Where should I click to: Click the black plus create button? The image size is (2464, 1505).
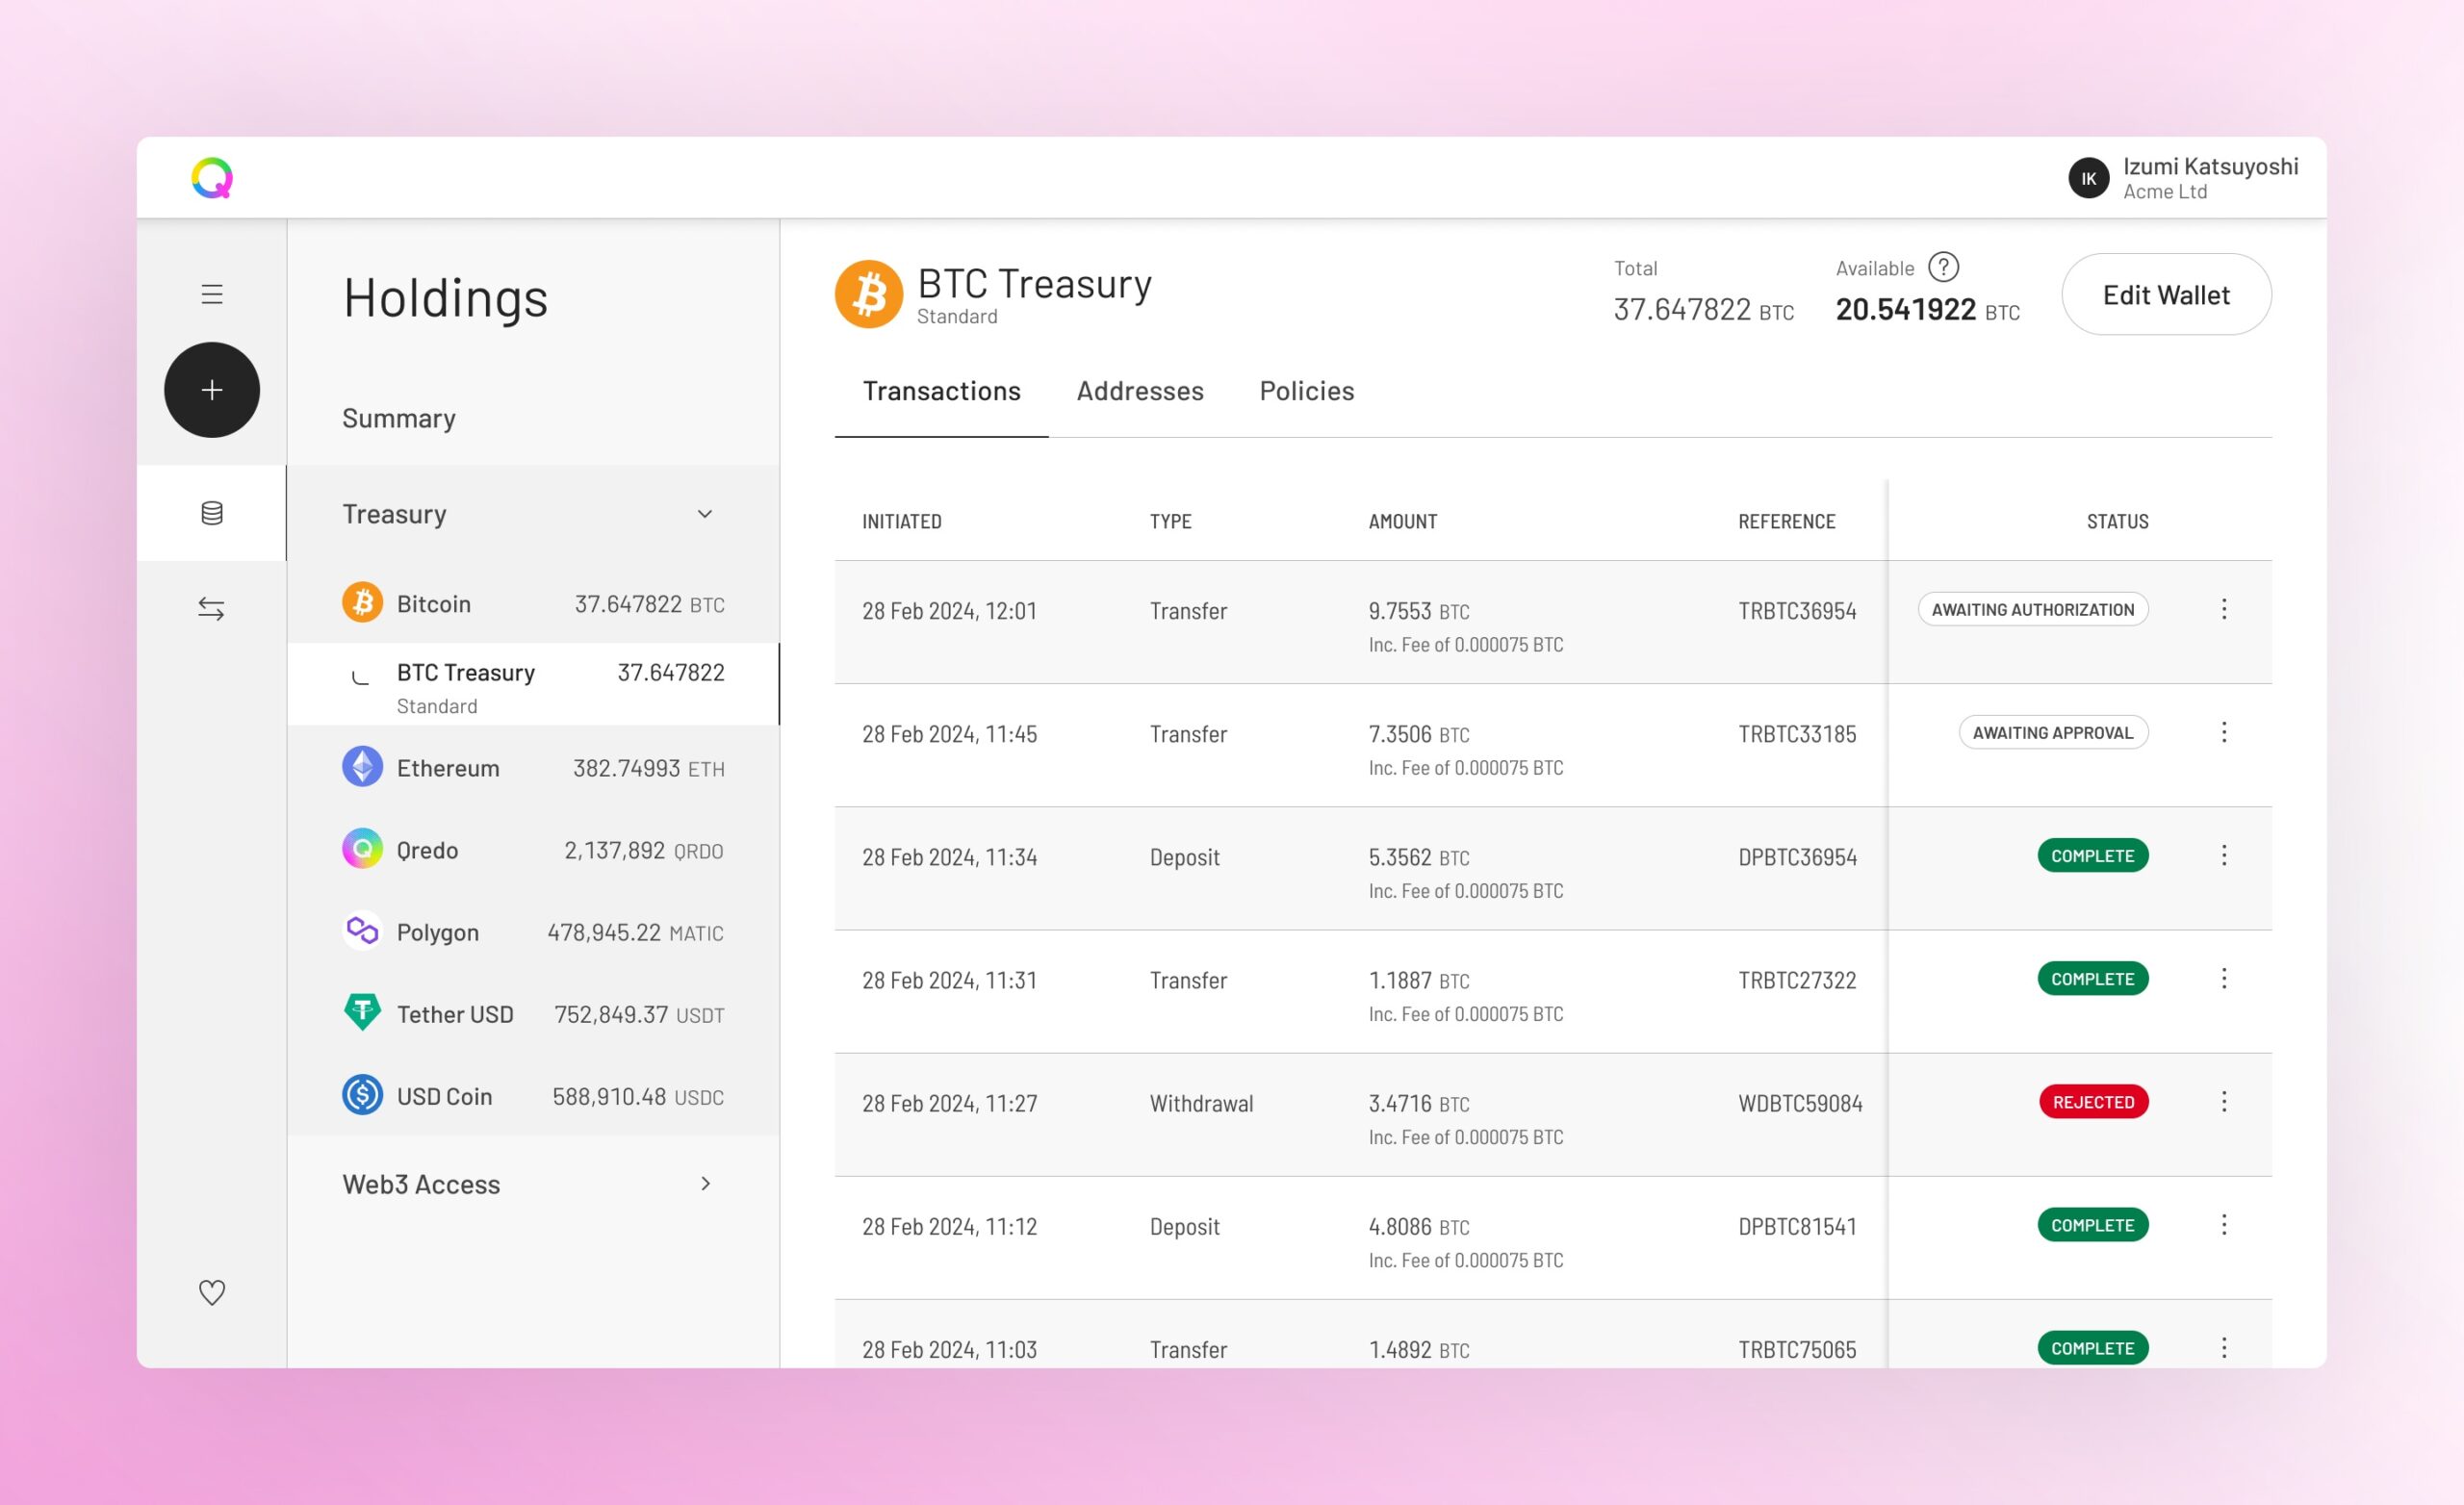click(212, 390)
